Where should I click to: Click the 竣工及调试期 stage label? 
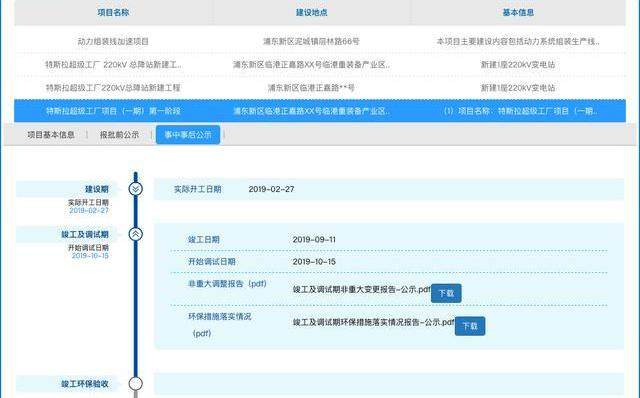85,234
